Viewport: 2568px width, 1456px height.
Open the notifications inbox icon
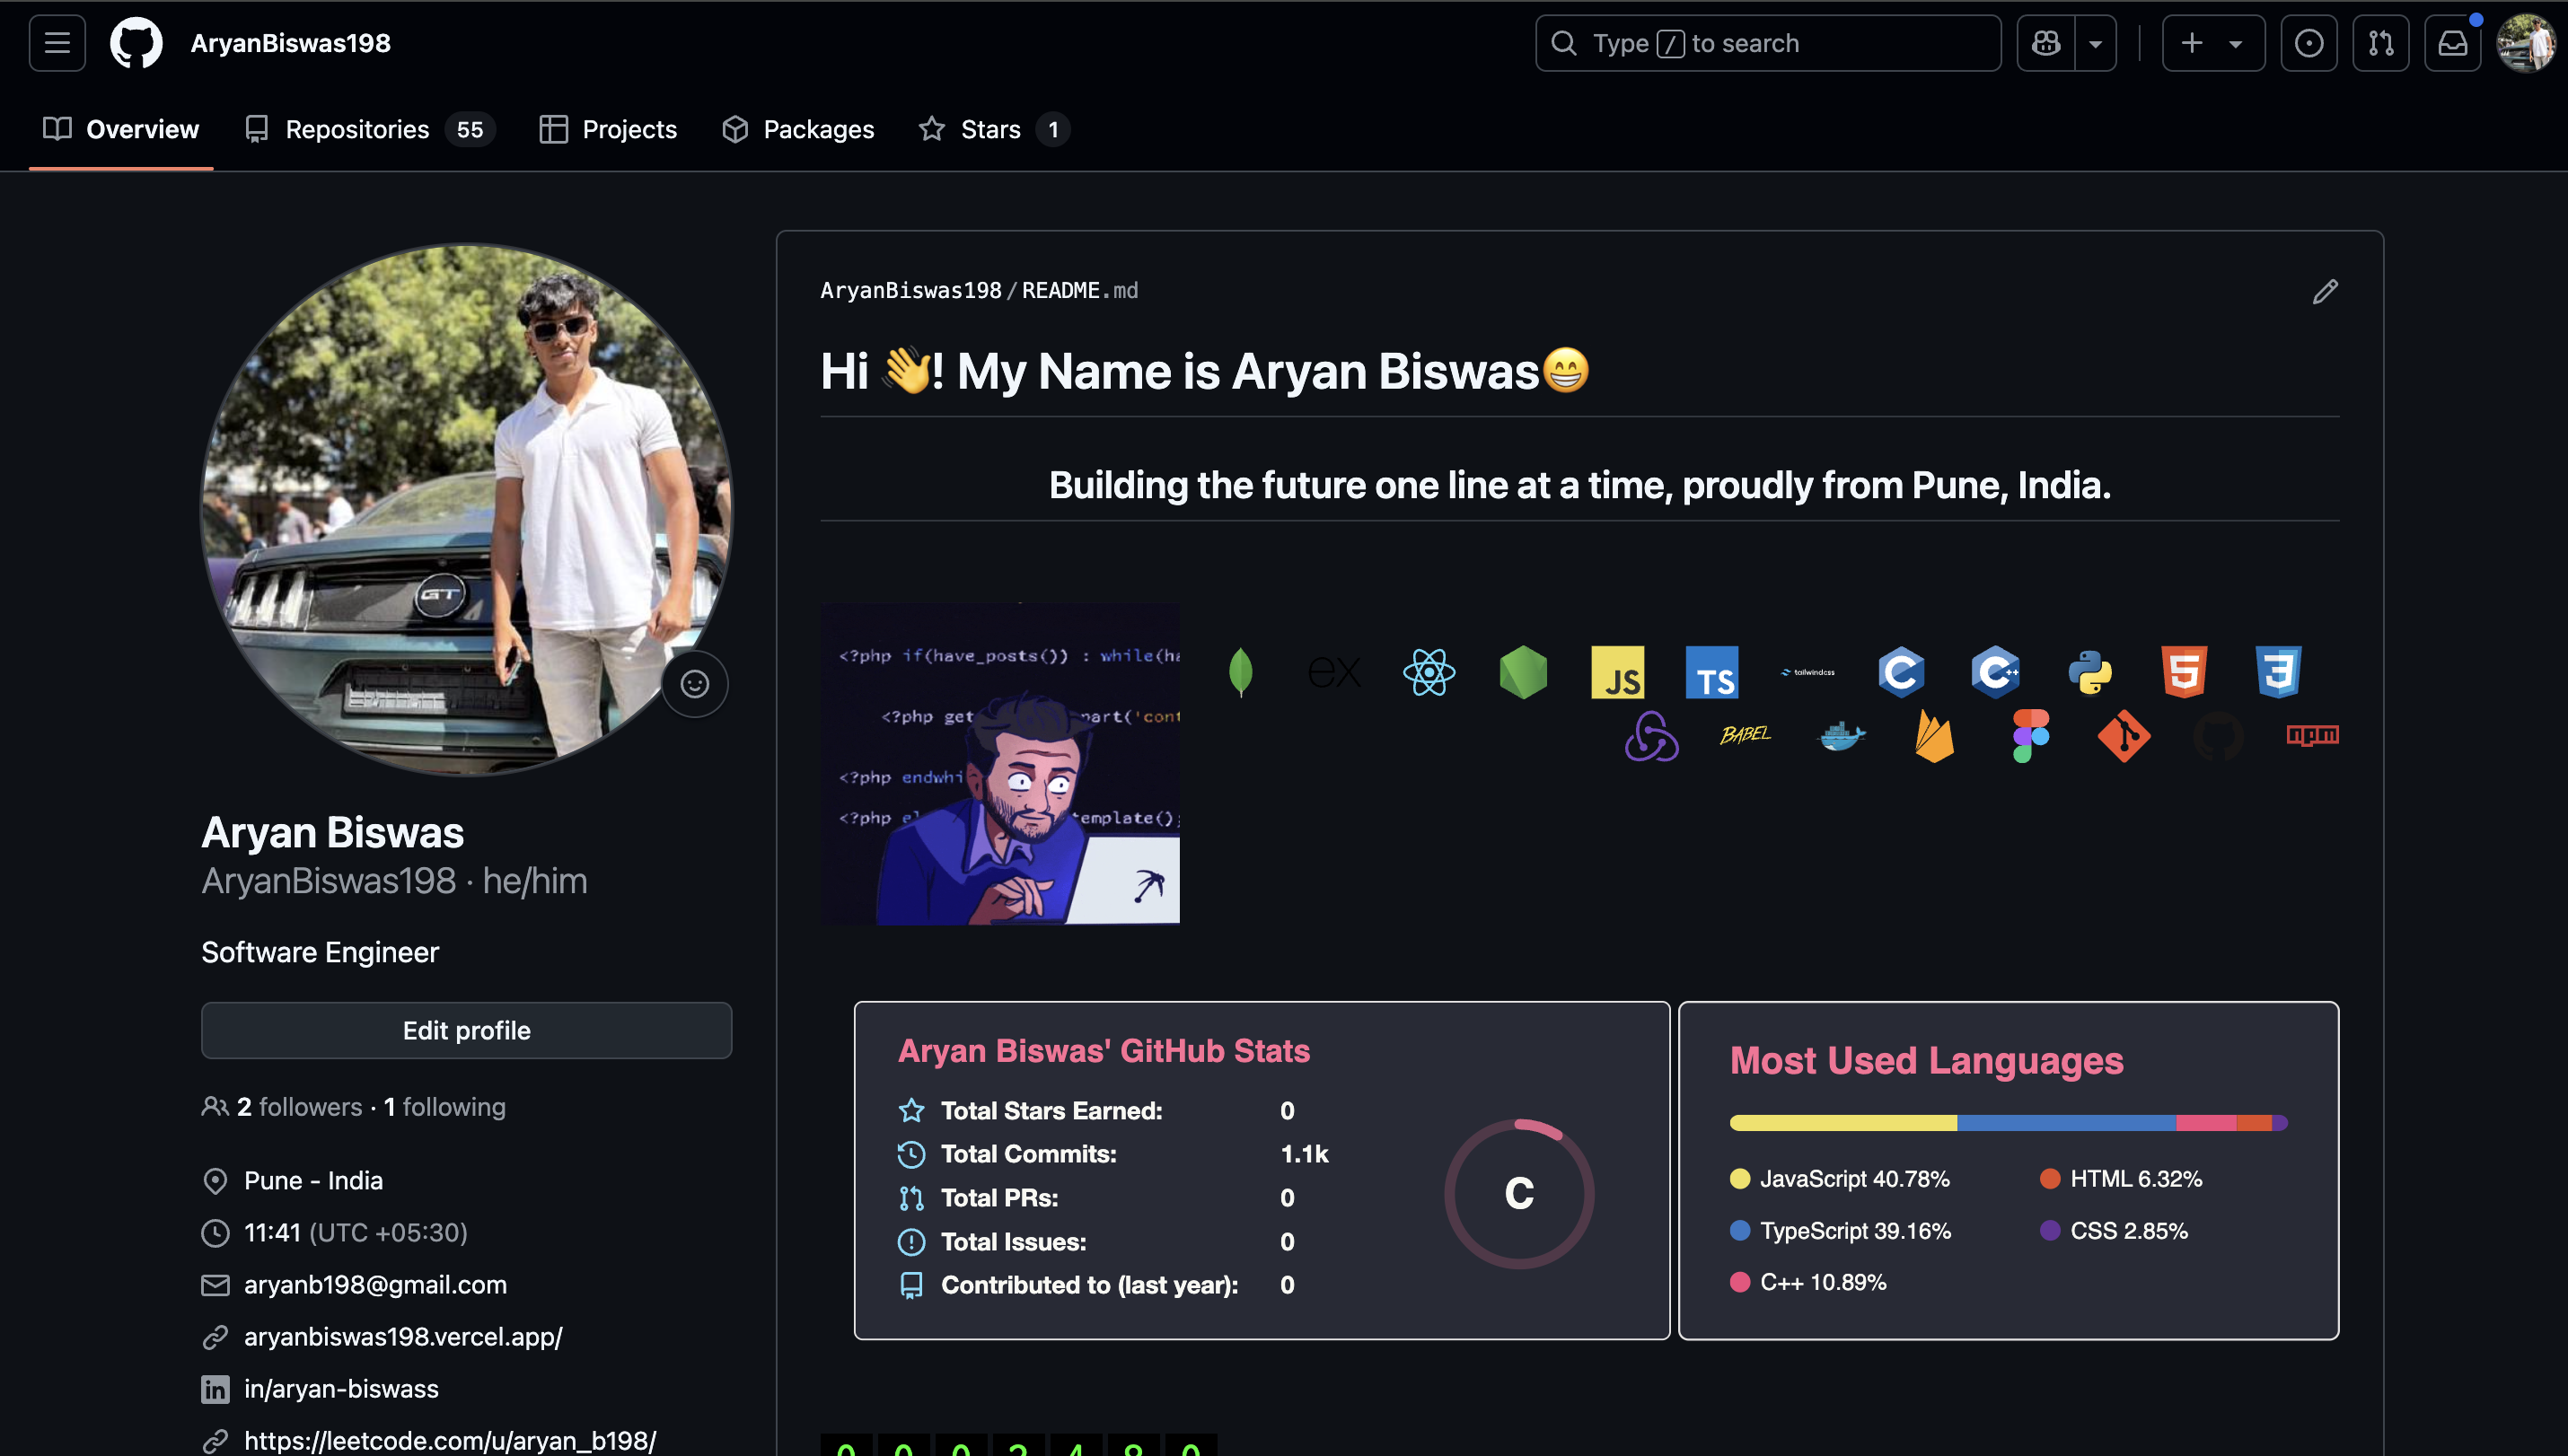pos(2453,43)
